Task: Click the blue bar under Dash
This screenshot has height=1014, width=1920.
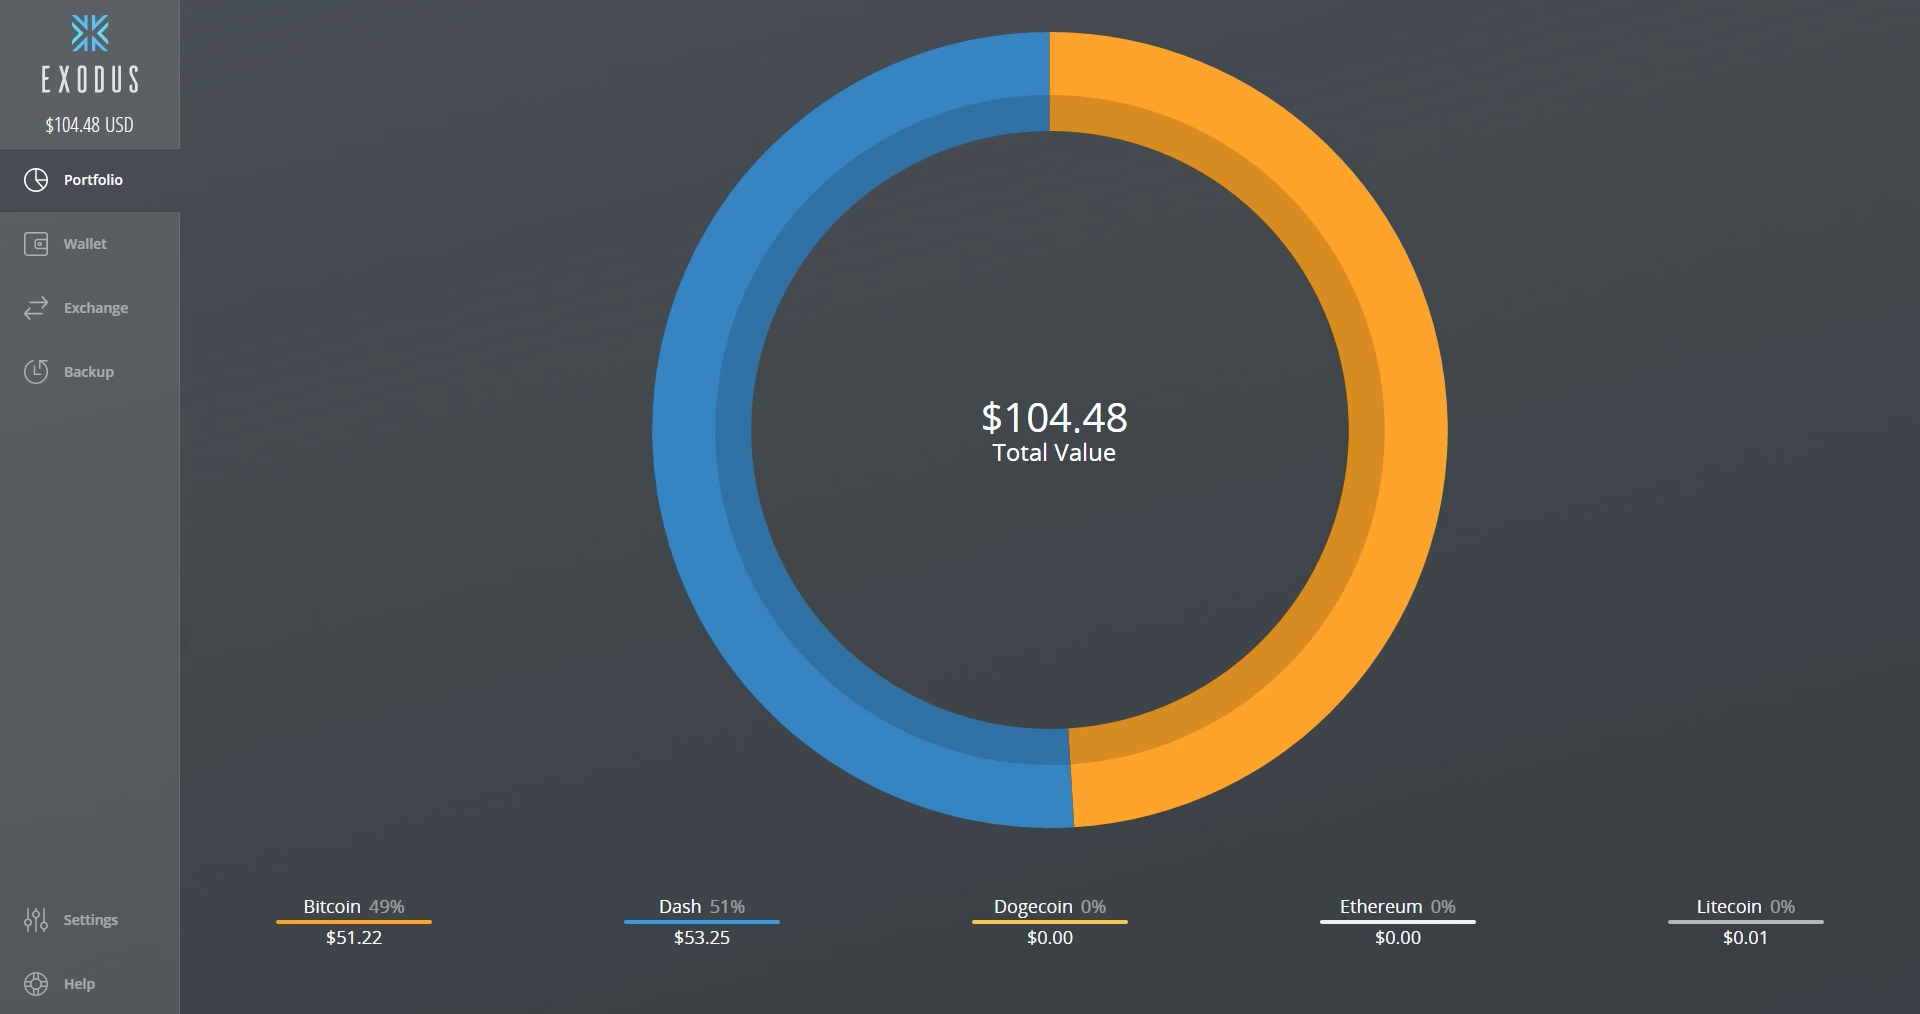Action: (x=702, y=922)
